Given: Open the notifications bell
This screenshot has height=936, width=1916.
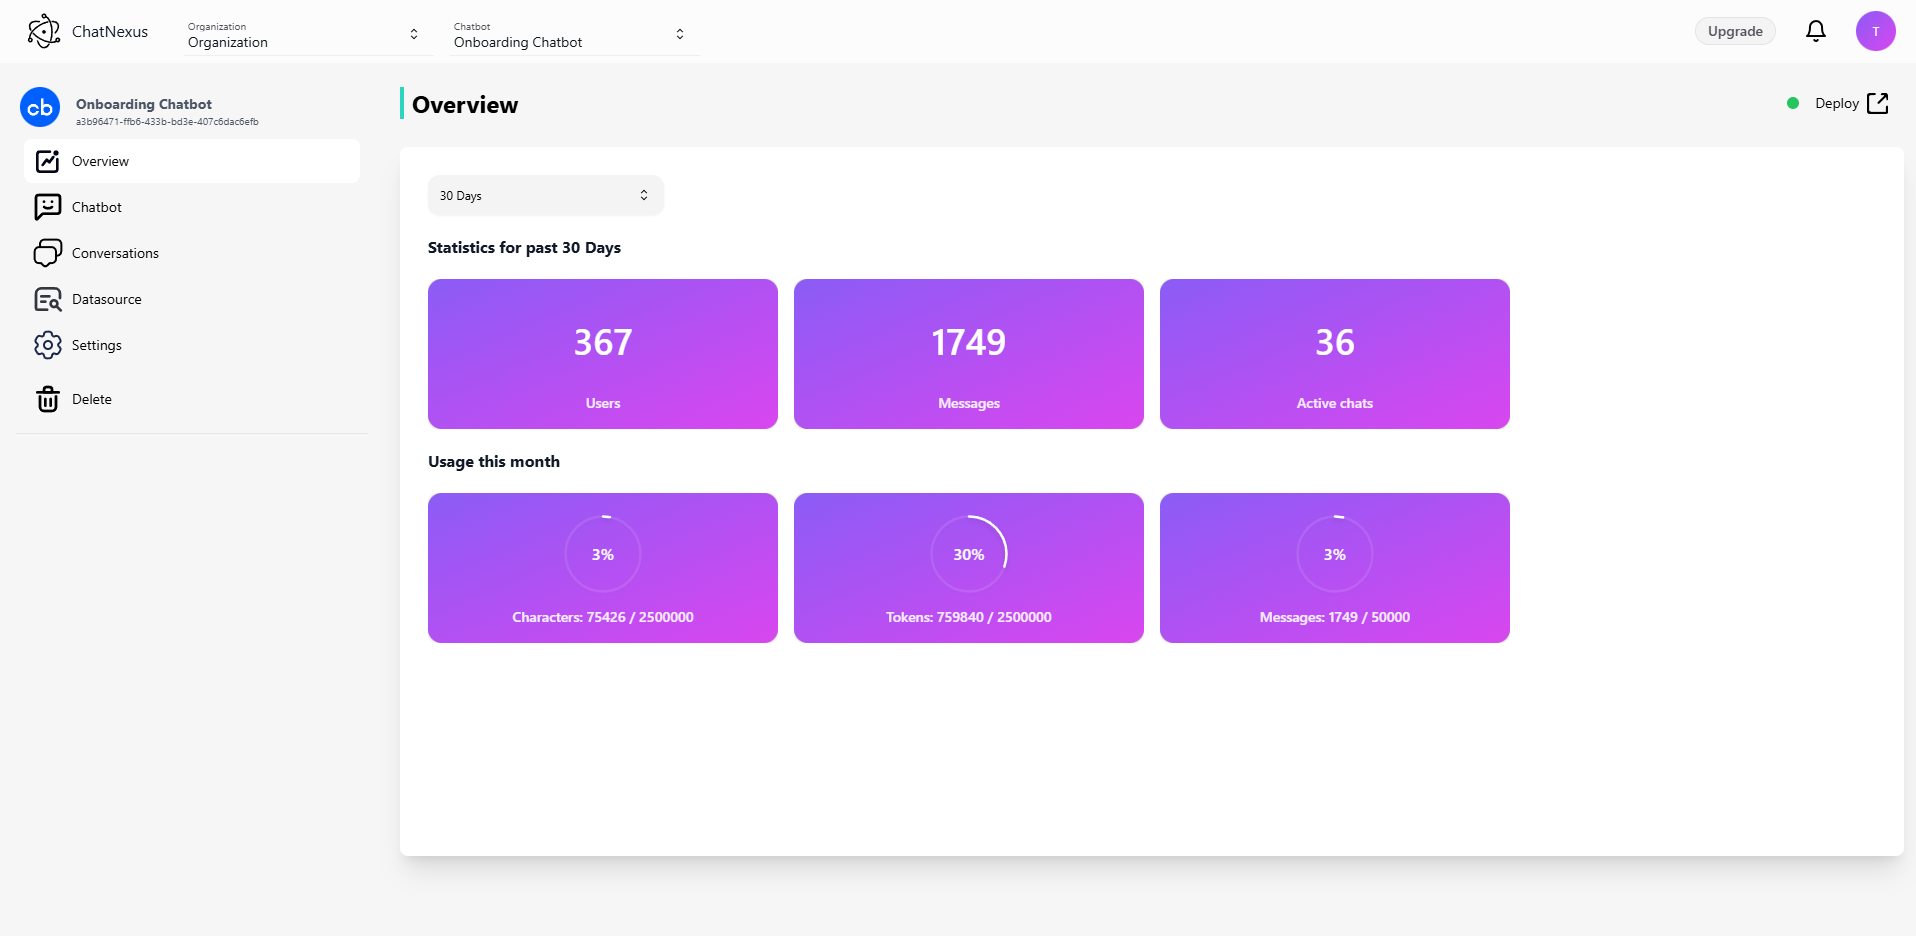Looking at the screenshot, I should coord(1815,31).
